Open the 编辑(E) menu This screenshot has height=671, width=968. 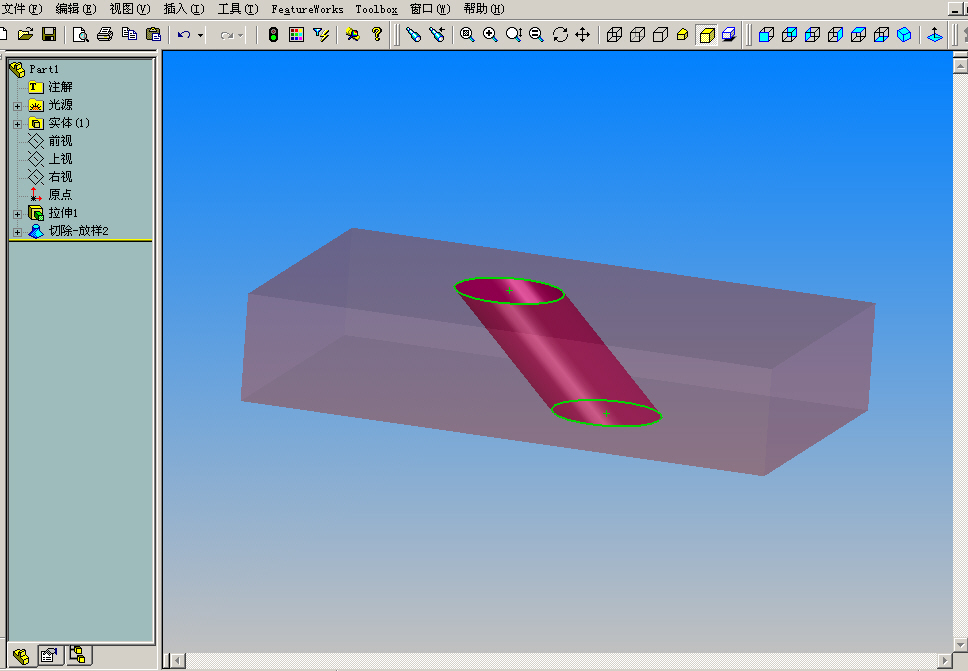[76, 9]
